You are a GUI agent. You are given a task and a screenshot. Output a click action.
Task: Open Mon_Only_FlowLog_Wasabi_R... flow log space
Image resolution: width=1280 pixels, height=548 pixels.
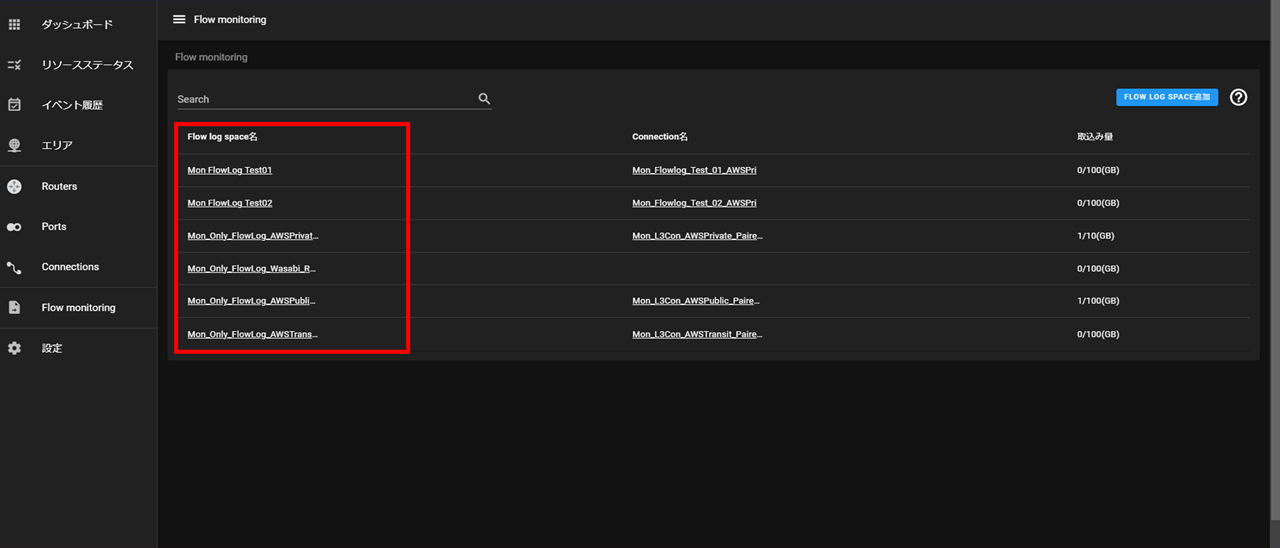coord(252,269)
